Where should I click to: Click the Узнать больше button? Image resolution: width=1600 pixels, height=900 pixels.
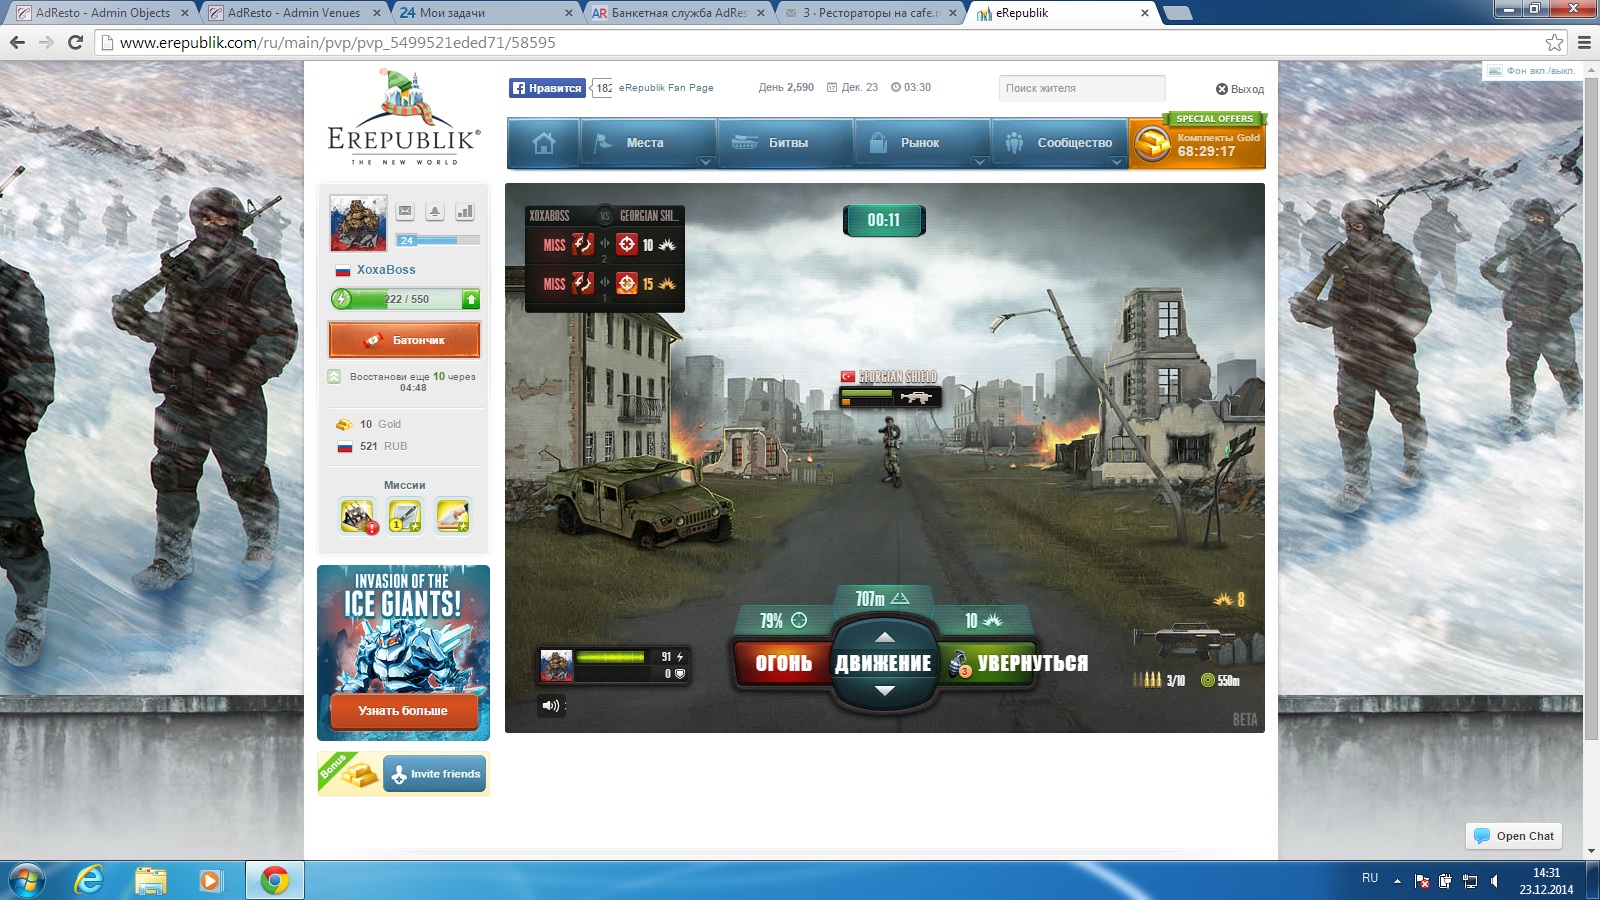coord(403,711)
